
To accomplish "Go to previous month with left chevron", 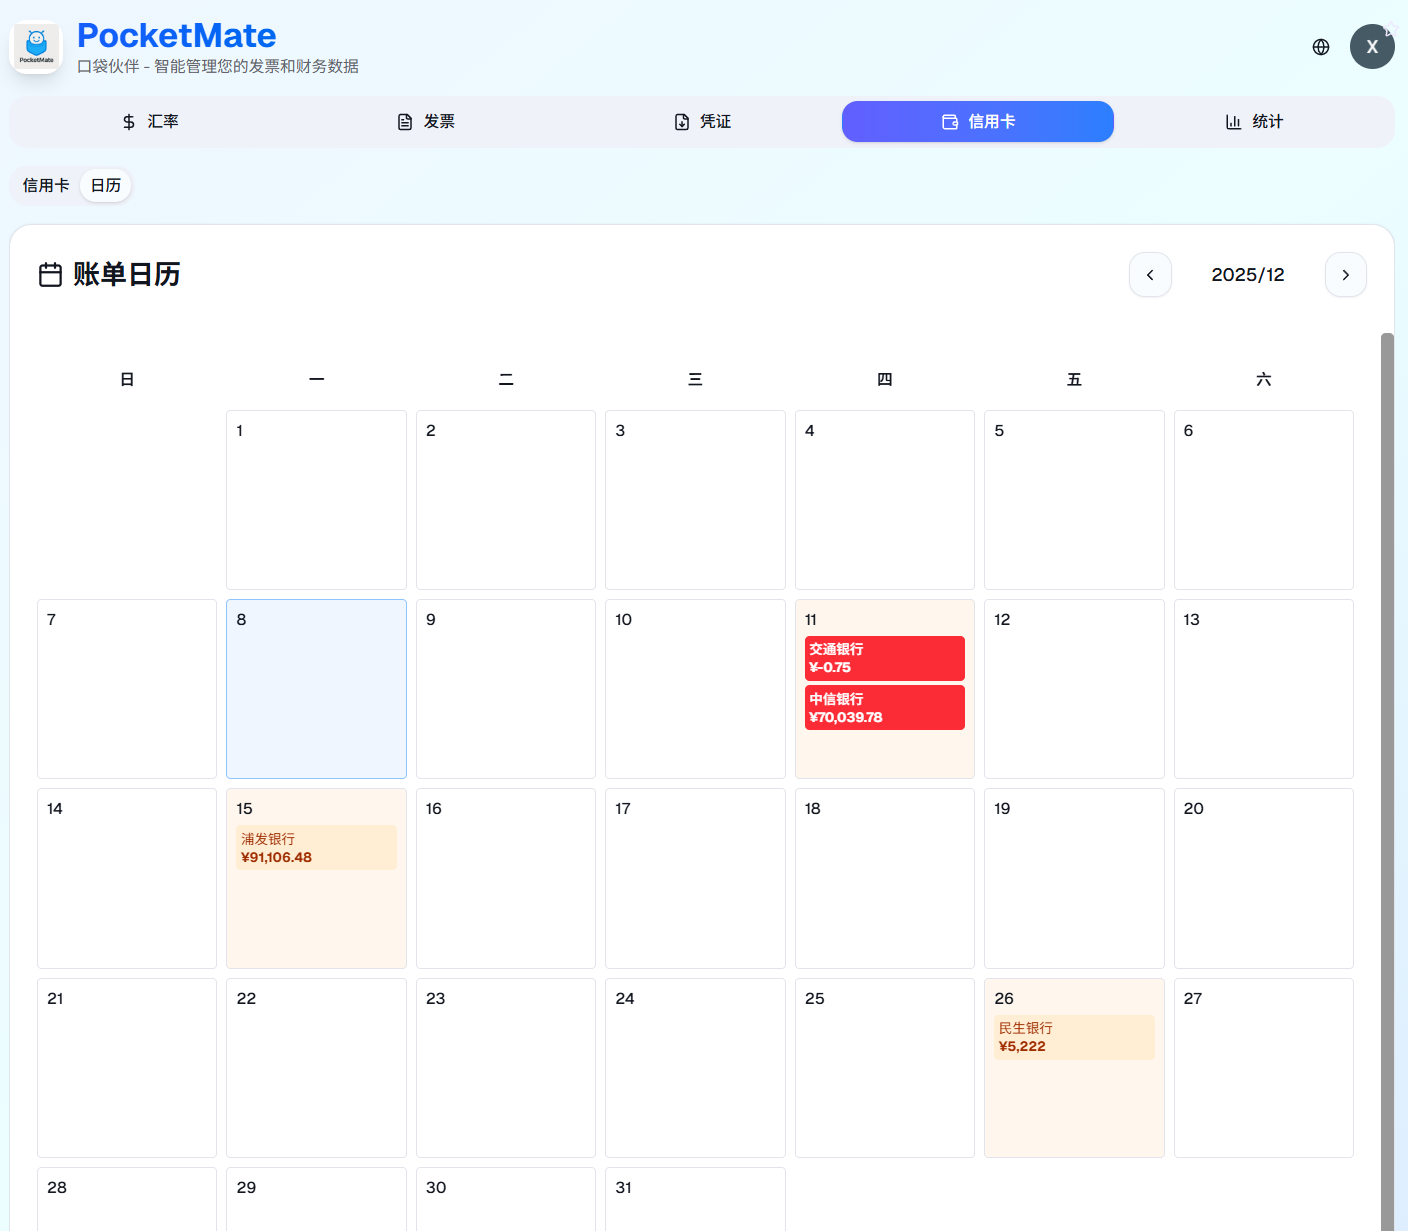I will tap(1150, 274).
